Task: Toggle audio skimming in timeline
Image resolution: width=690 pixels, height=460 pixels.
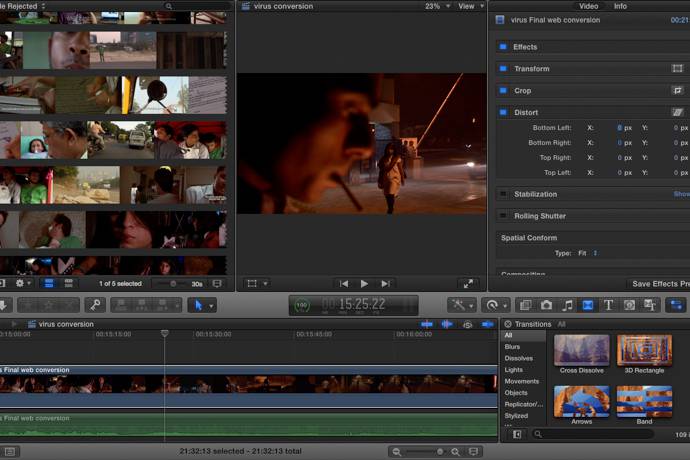Action: (x=447, y=324)
